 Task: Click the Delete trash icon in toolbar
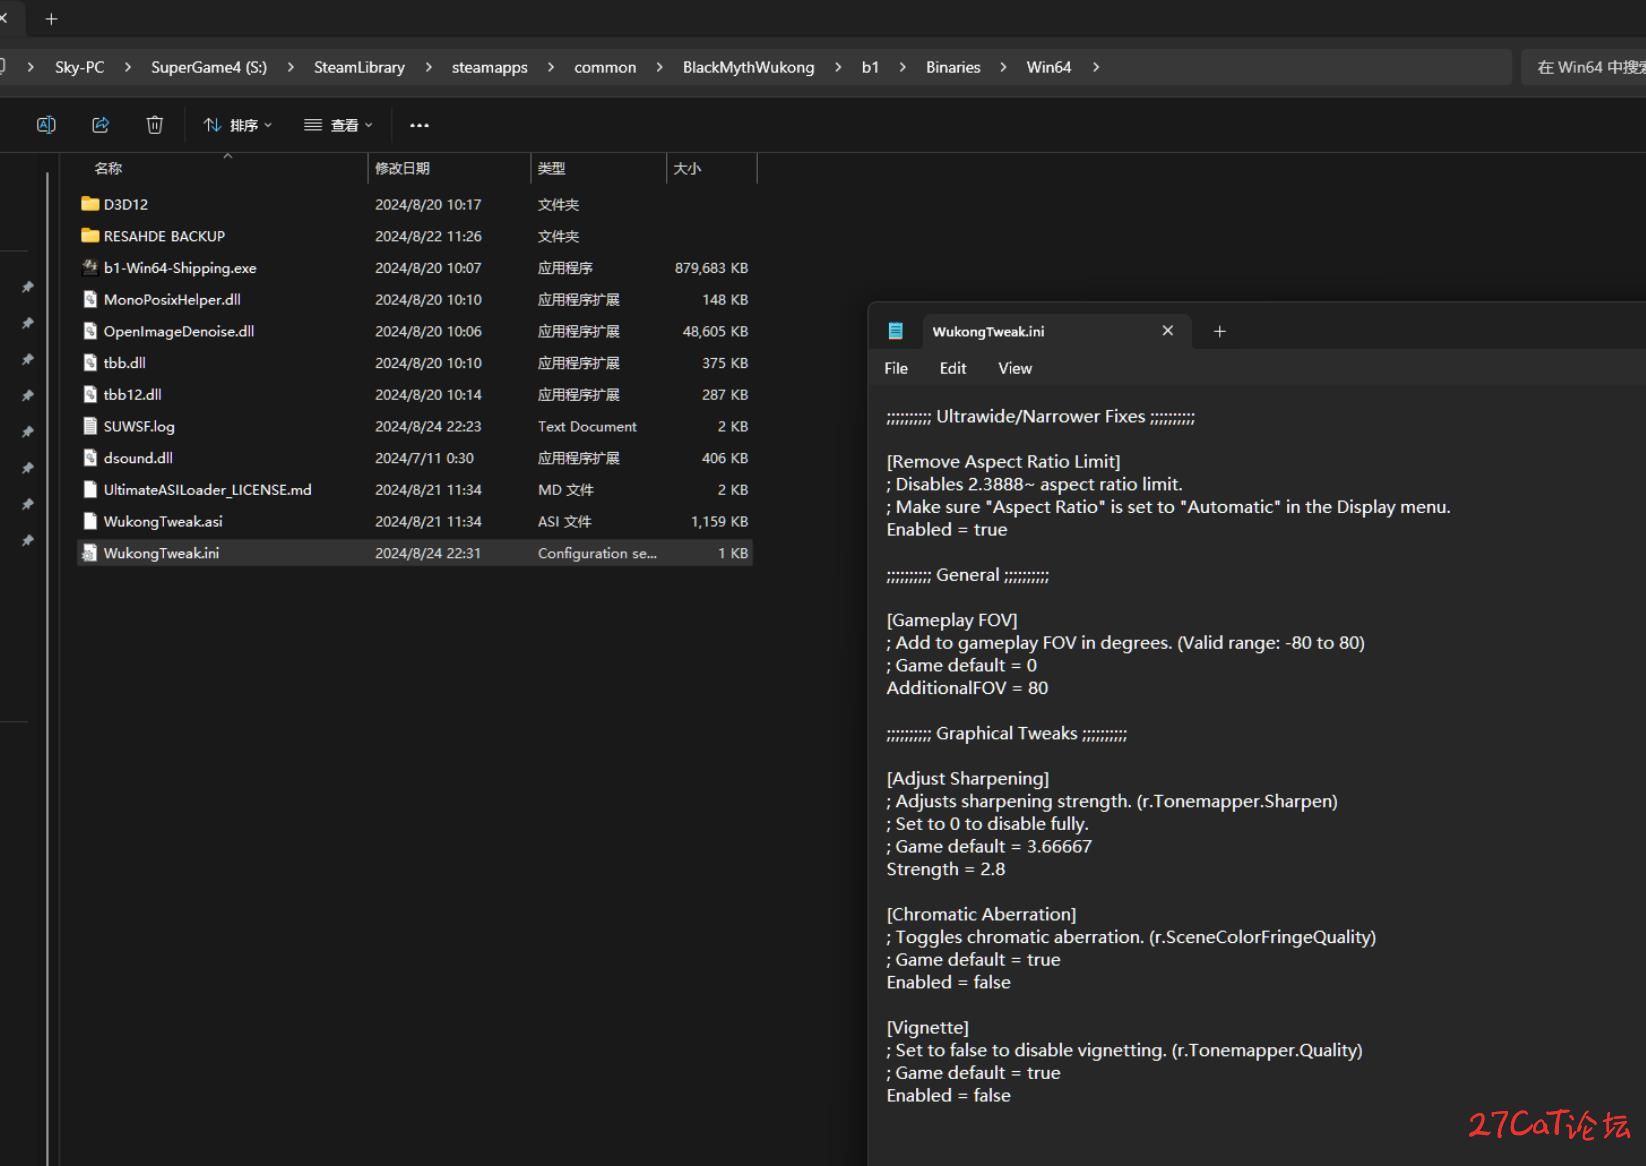pos(154,125)
